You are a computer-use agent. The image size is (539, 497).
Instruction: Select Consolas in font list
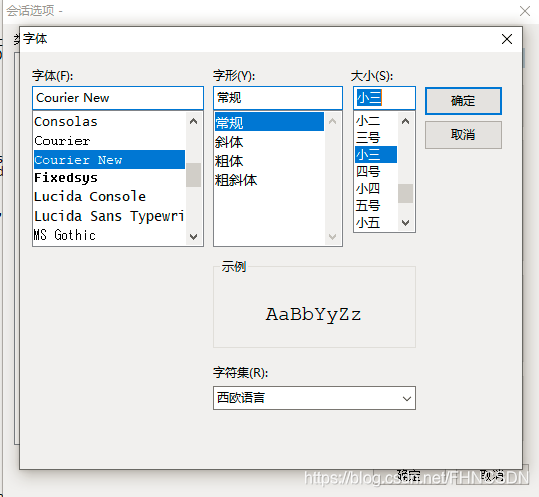(109, 122)
